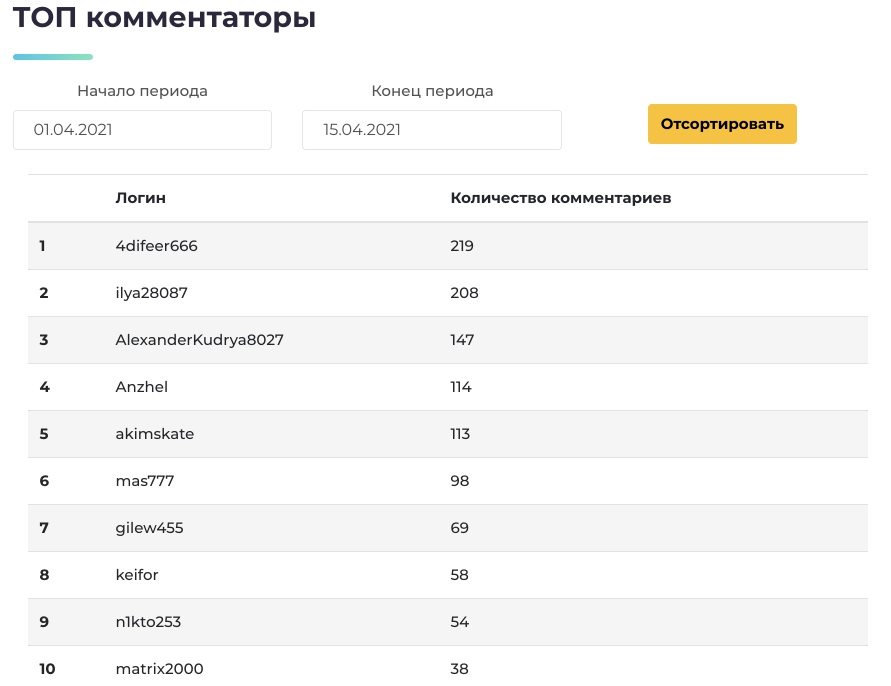Click the n1kto253 login
Viewport: 891px width, 686px height.
[x=148, y=622]
